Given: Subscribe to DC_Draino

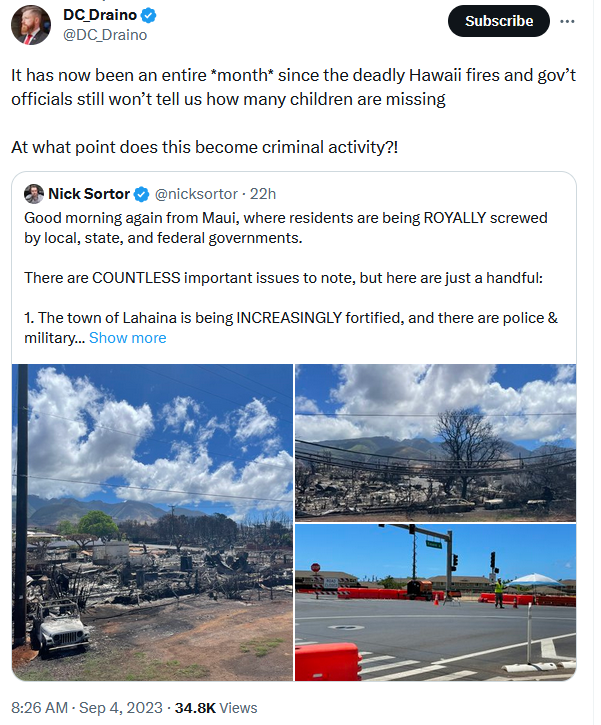Looking at the screenshot, I should click(498, 21).
